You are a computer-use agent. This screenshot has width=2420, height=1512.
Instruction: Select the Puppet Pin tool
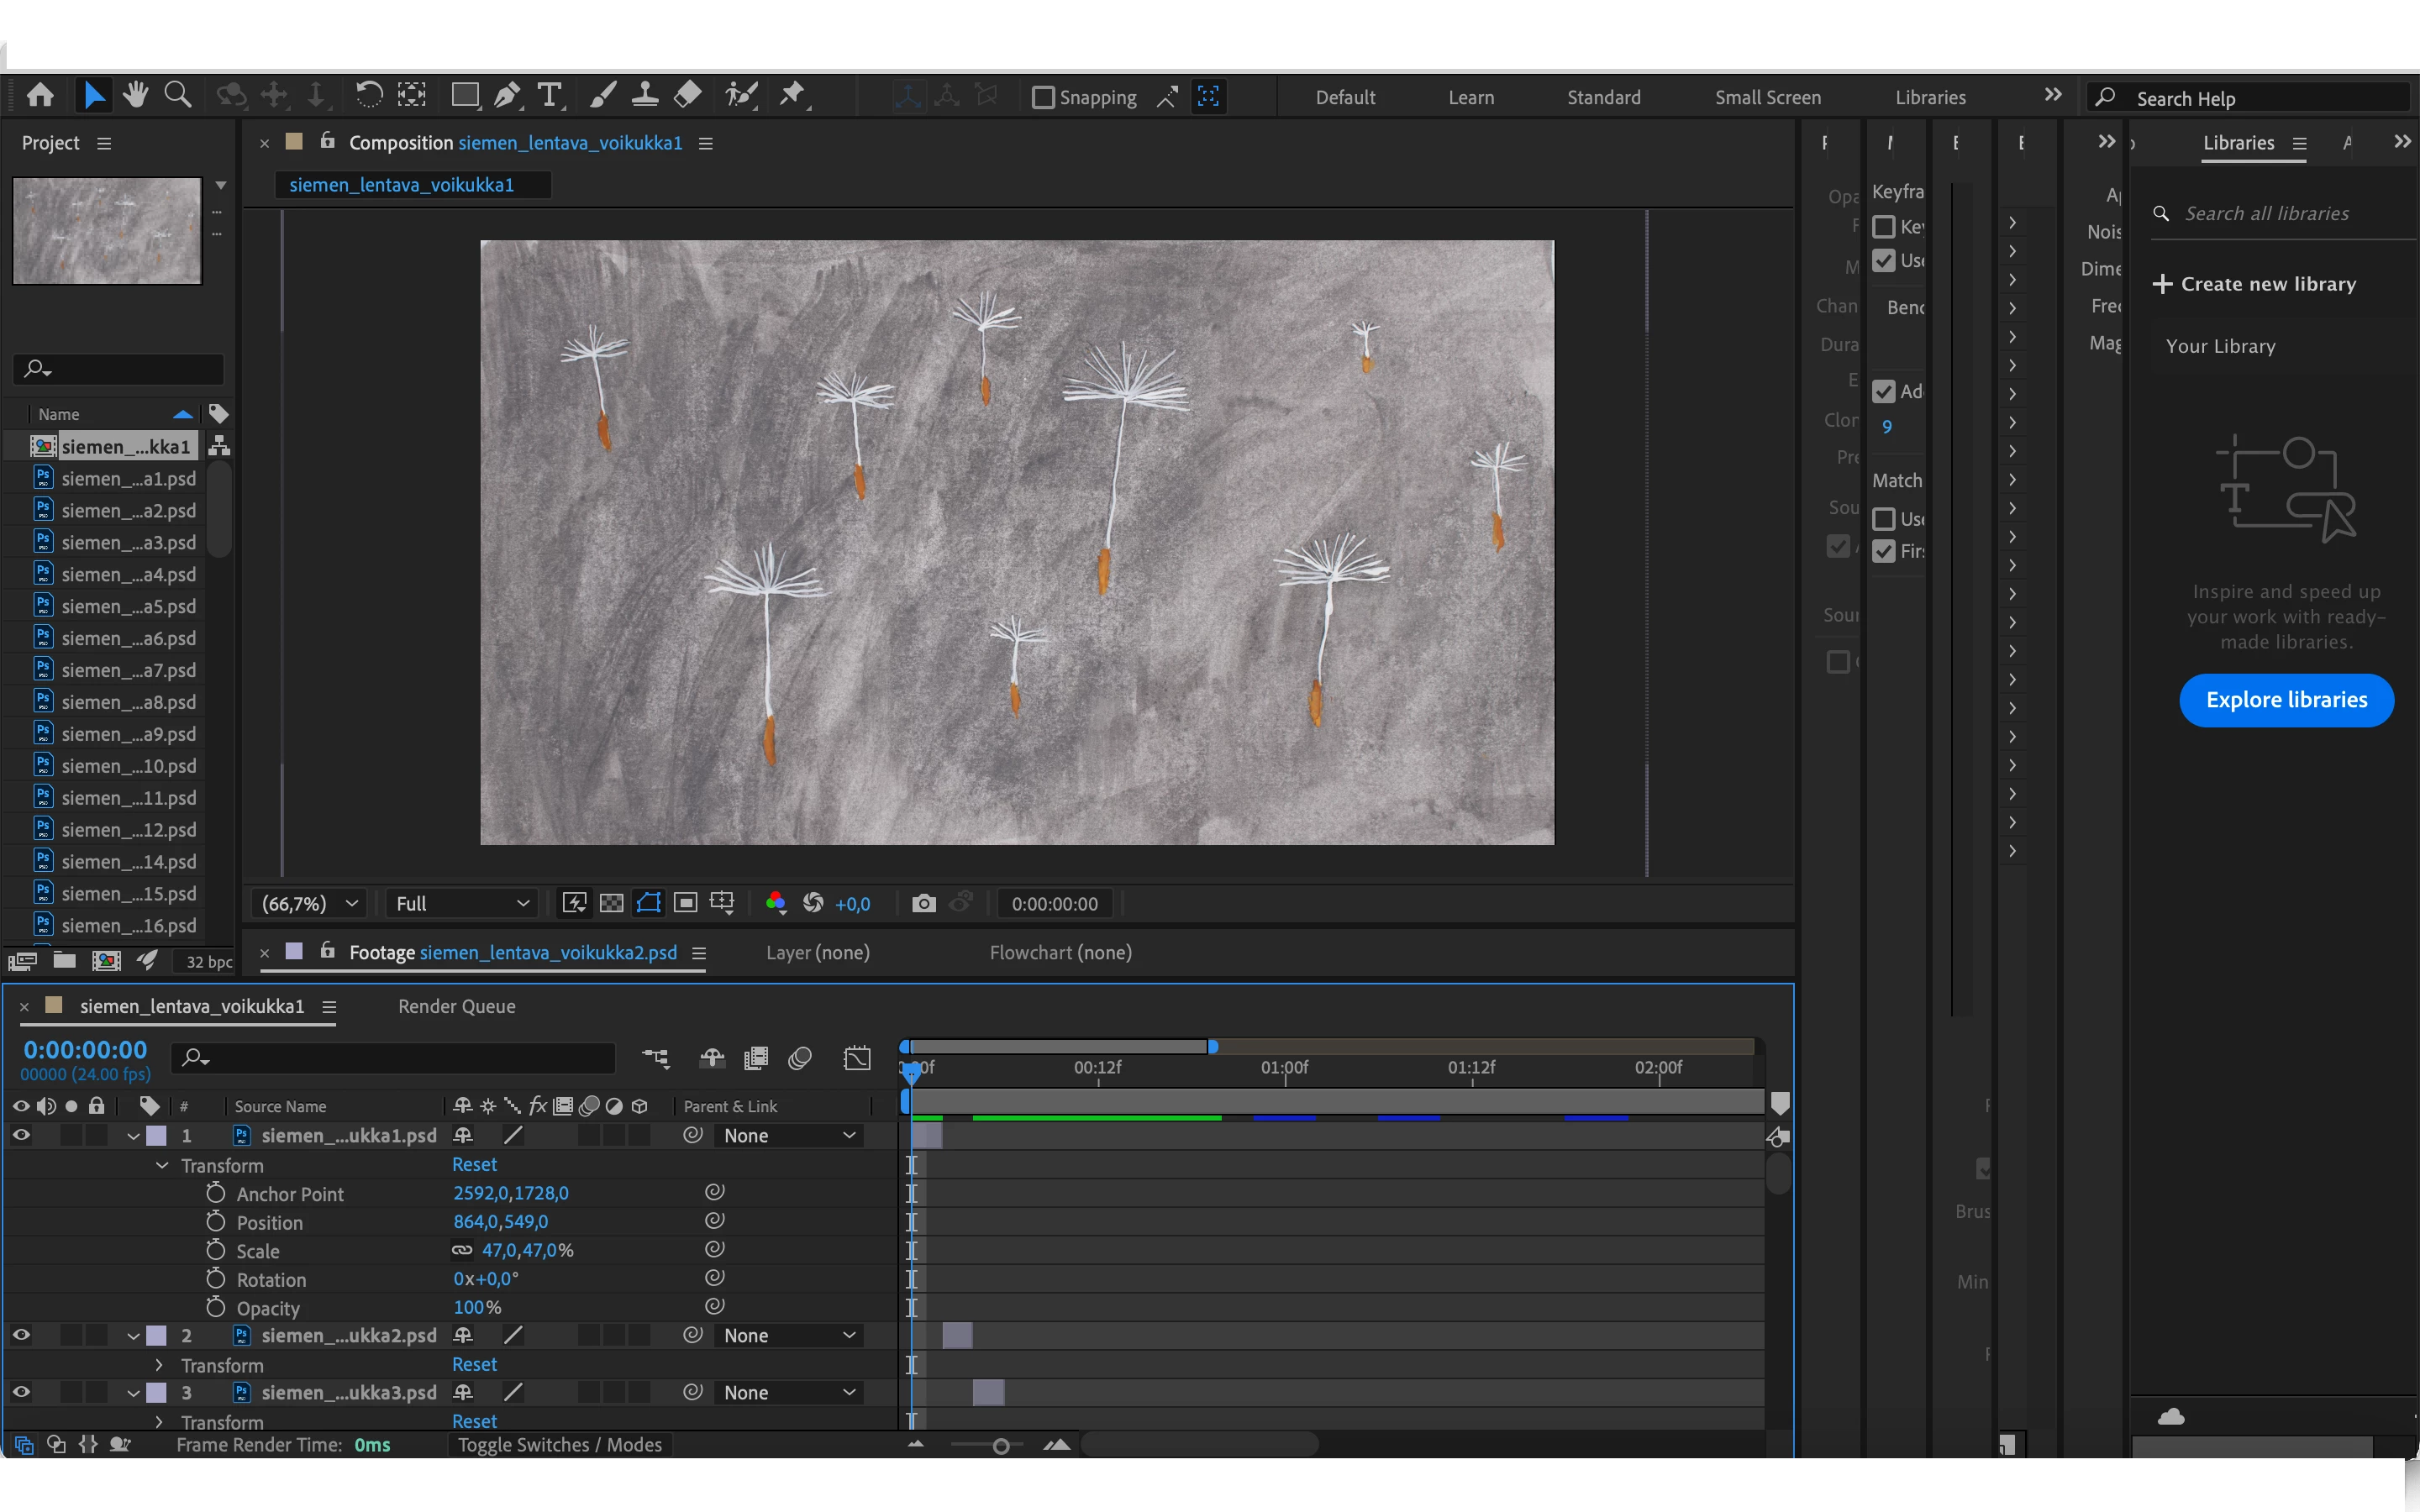[x=792, y=96]
